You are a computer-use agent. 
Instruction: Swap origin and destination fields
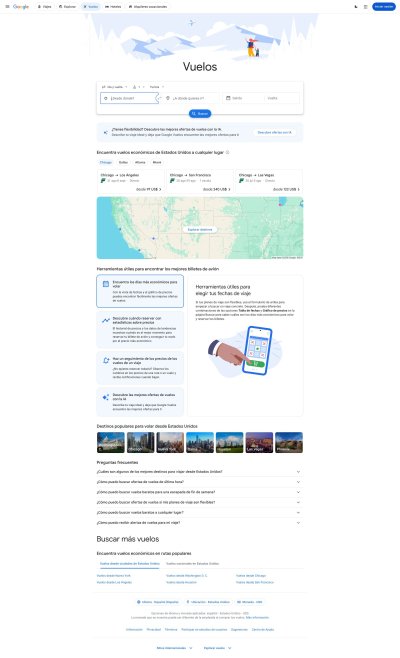(x=159, y=98)
